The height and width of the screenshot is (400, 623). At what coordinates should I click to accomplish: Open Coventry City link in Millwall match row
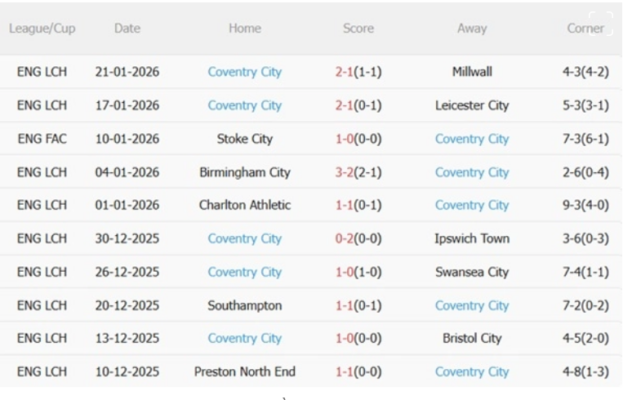(245, 72)
